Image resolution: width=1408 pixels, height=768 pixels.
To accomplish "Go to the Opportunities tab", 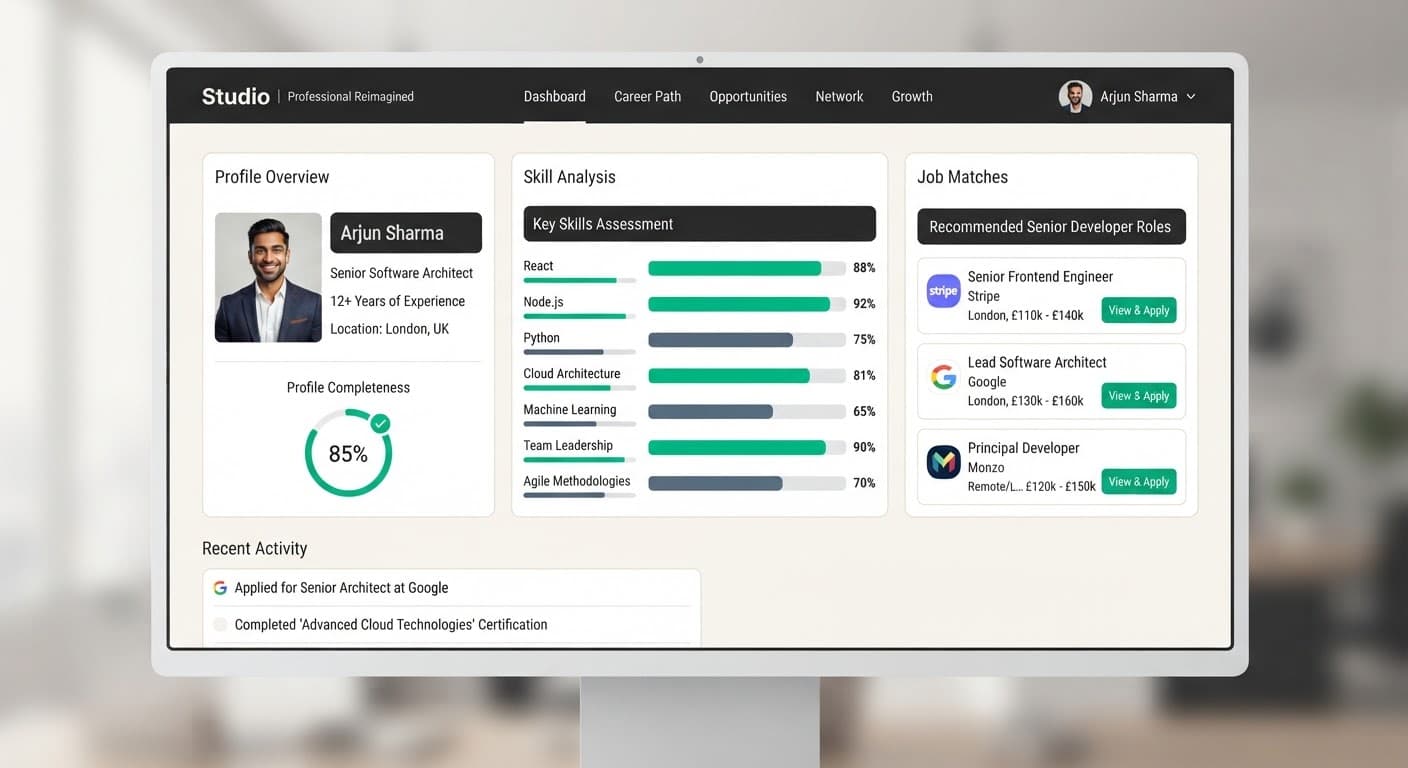I will point(748,96).
